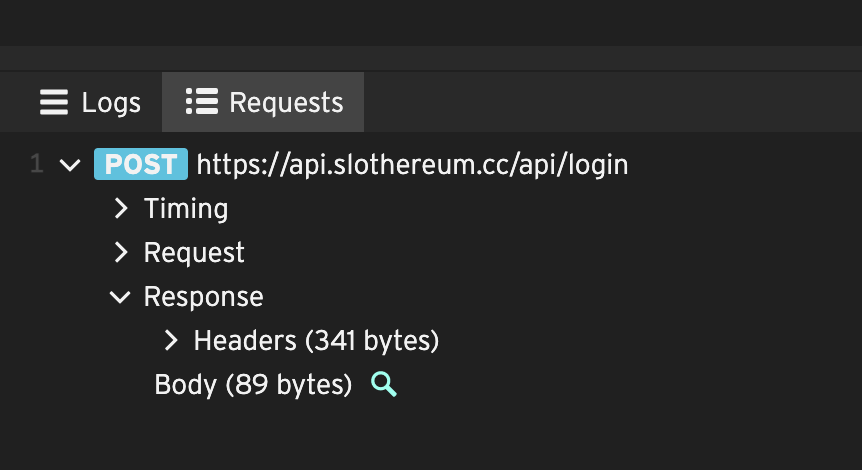Click row number 1 in the gutter
This screenshot has width=862, height=470.
[x=37, y=164]
